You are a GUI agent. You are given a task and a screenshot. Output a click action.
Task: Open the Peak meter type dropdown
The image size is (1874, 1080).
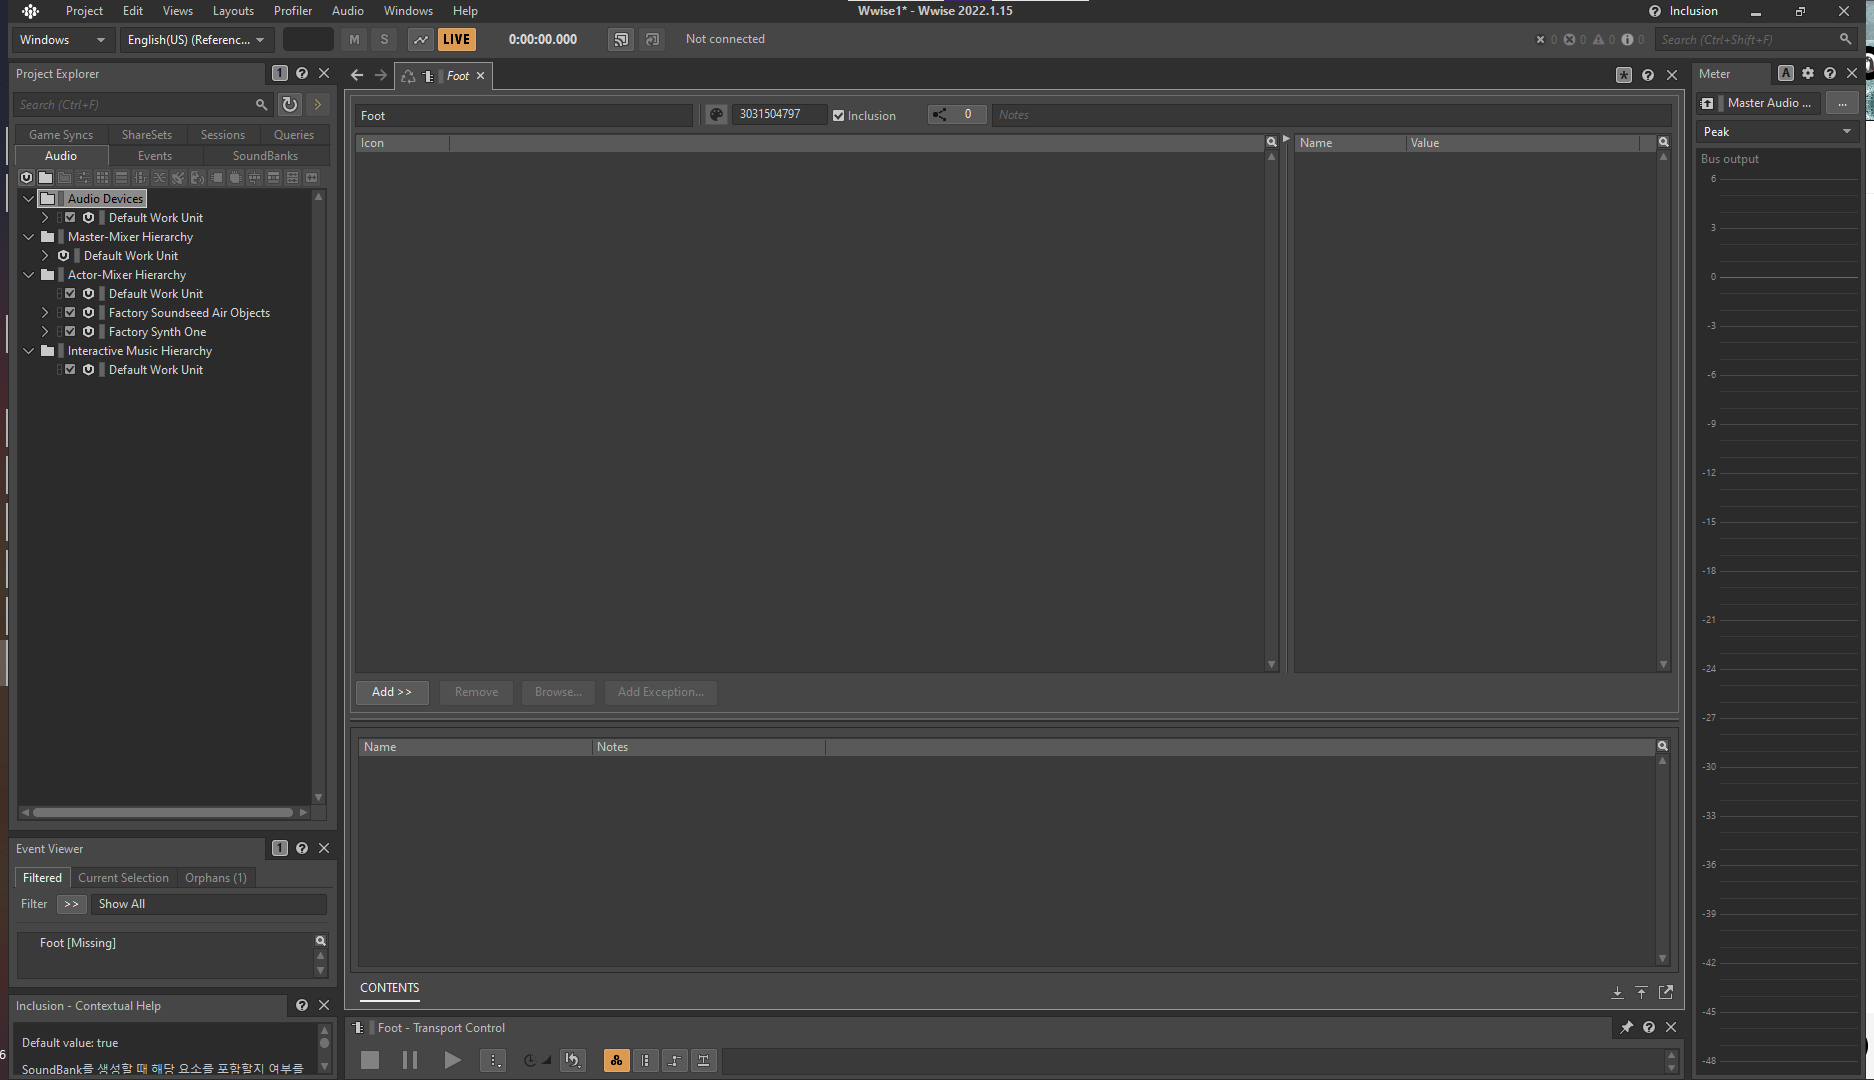point(1777,131)
